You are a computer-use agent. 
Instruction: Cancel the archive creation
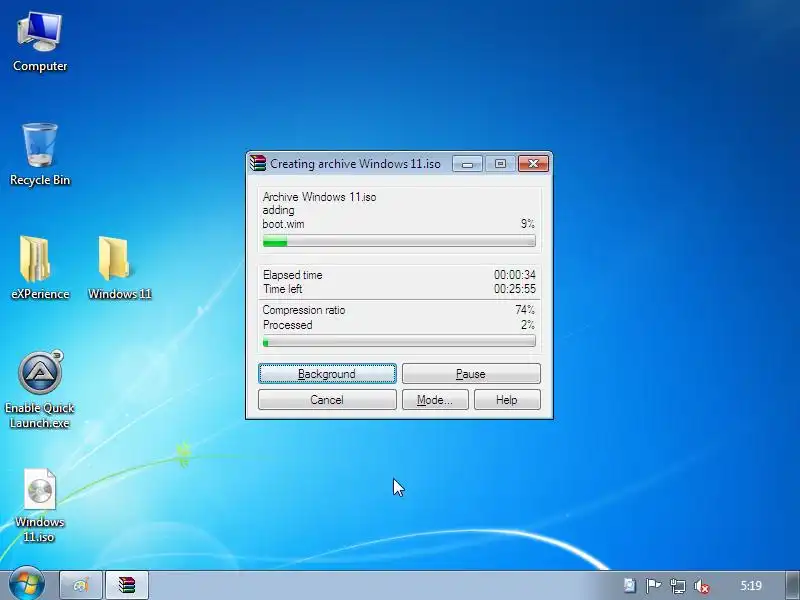tap(327, 399)
